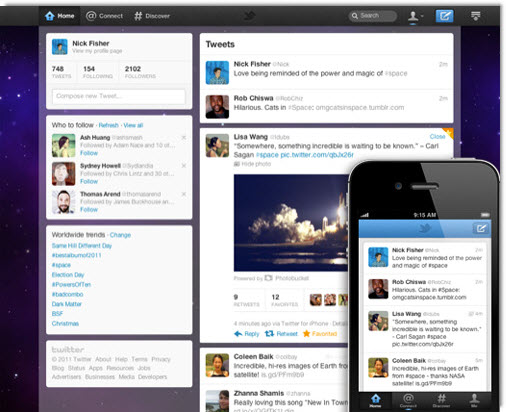506x412 pixels.
Task: Tap the Home tab icon on the iPhone app
Action: (376, 400)
